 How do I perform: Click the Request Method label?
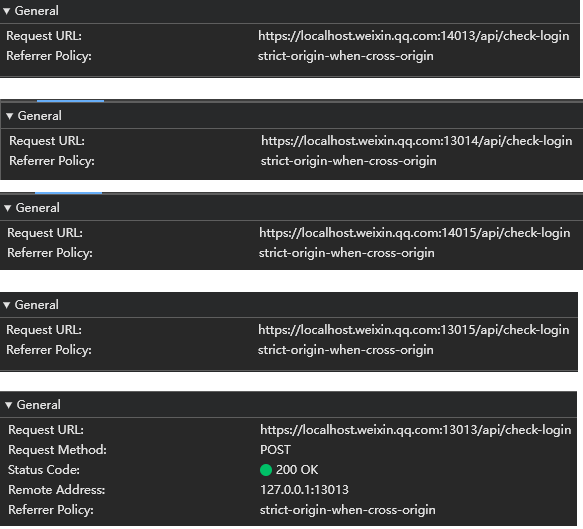tap(57, 450)
